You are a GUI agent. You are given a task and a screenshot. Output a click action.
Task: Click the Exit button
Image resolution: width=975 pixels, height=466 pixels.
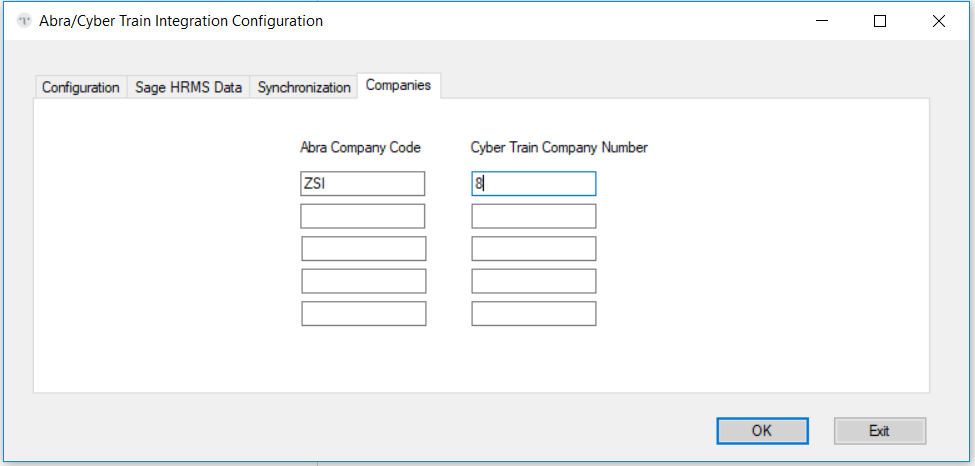[x=880, y=431]
